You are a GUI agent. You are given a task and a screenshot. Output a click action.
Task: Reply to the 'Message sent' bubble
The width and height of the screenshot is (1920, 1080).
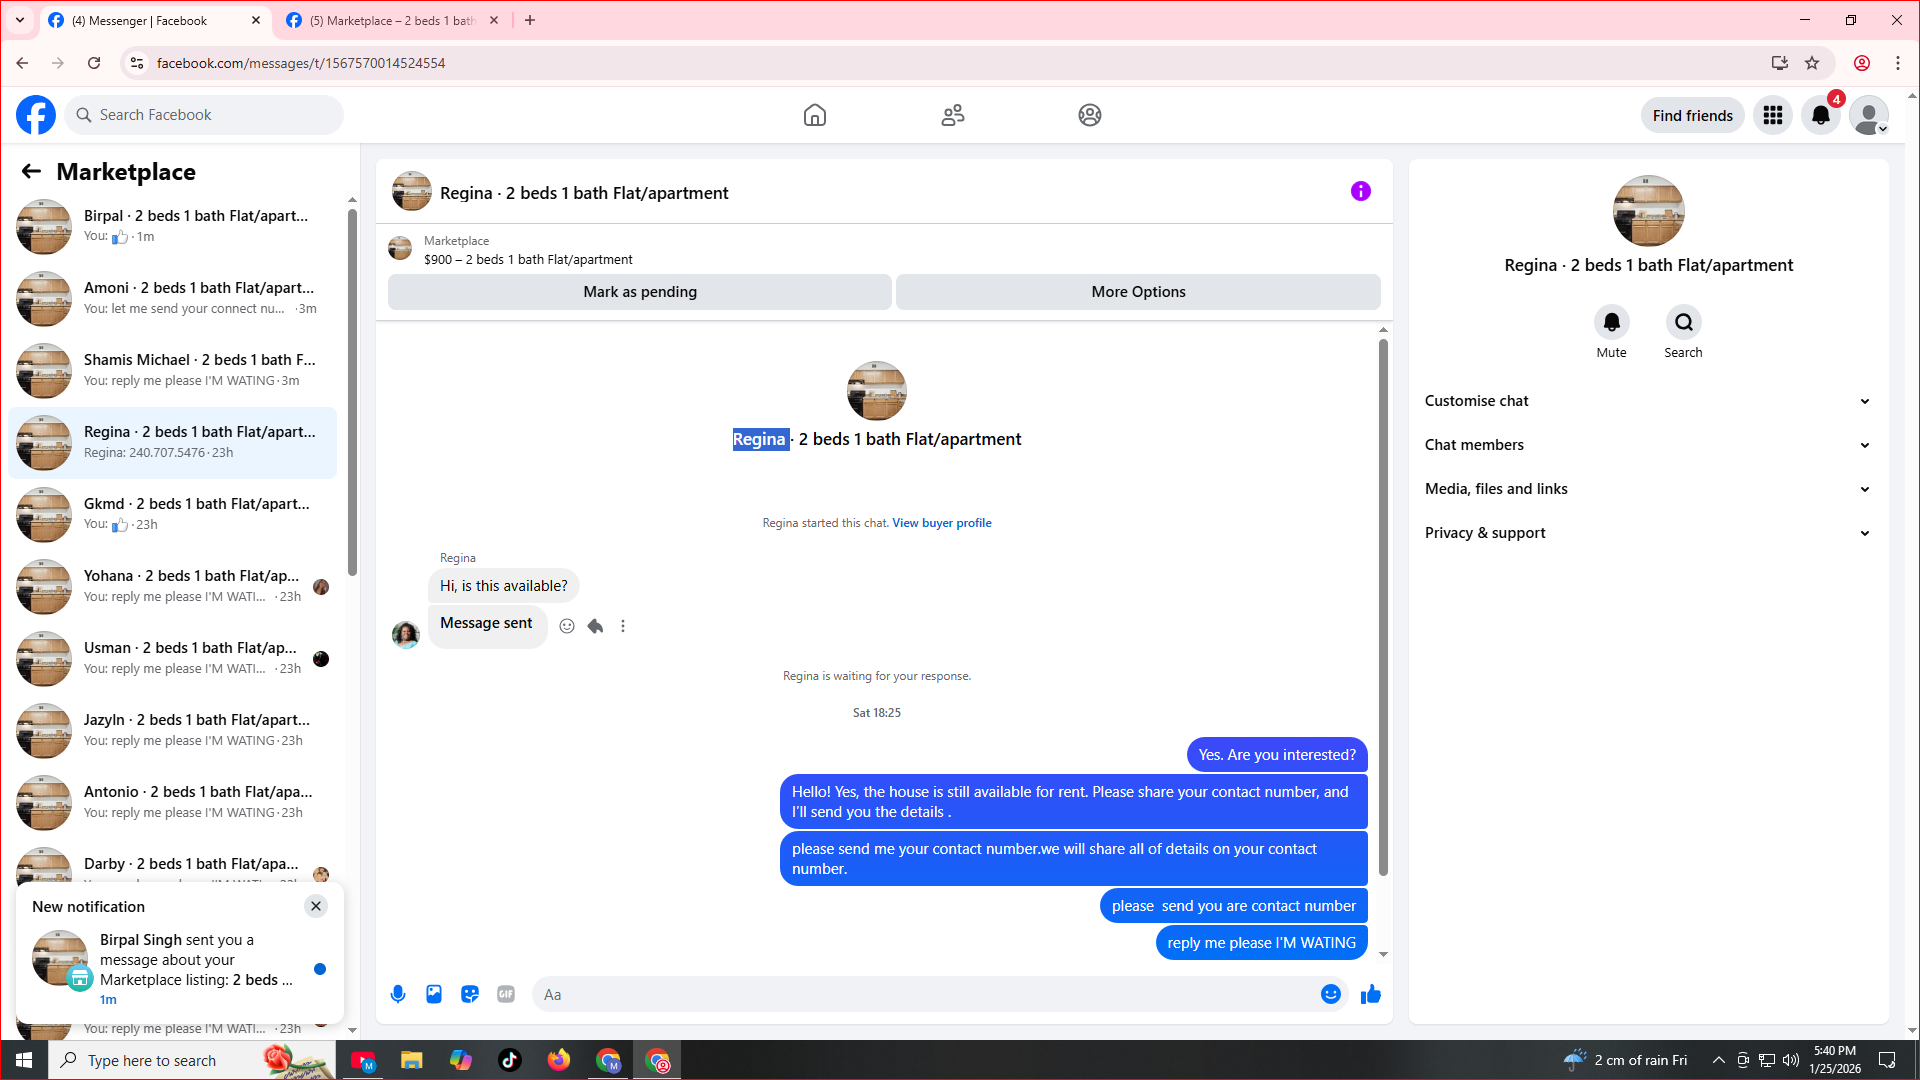[x=595, y=626]
